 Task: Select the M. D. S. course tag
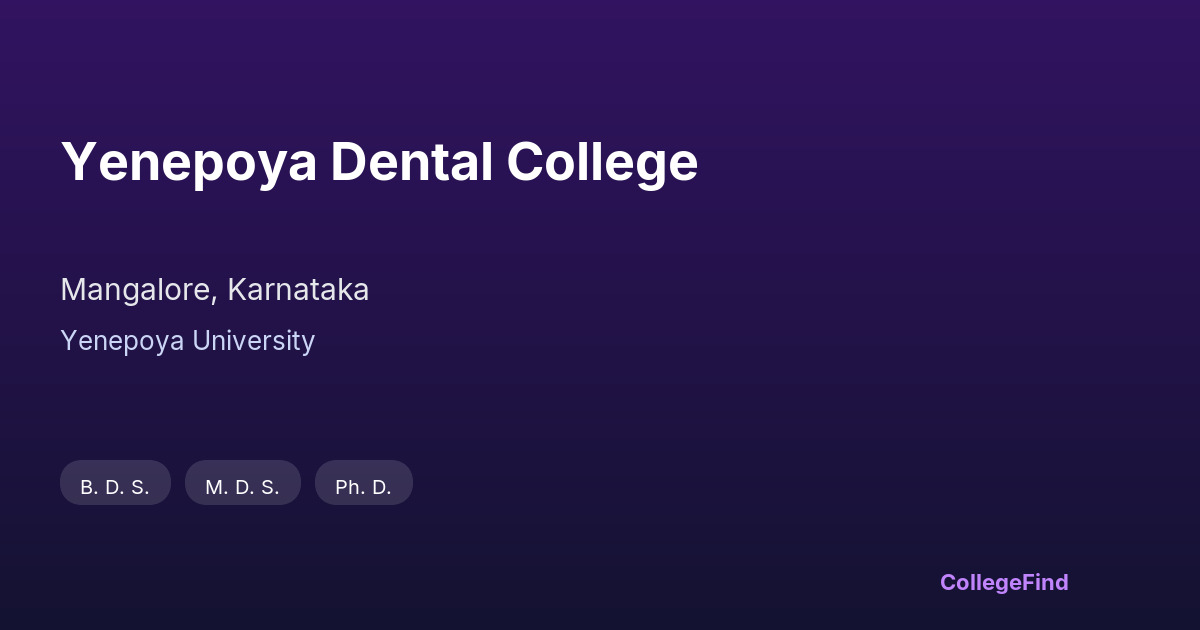coord(242,487)
